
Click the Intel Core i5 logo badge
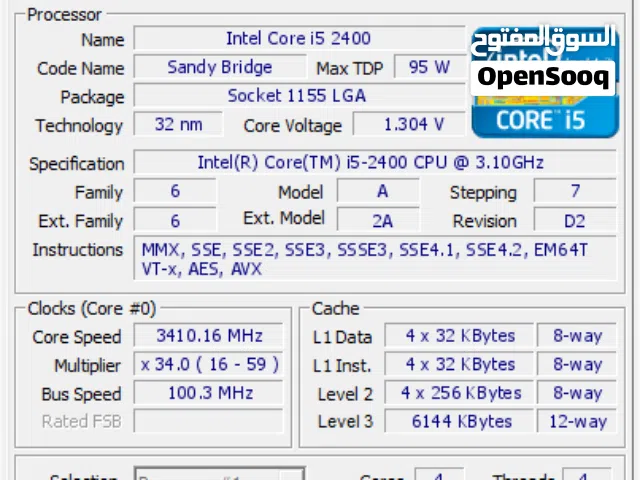pos(545,82)
